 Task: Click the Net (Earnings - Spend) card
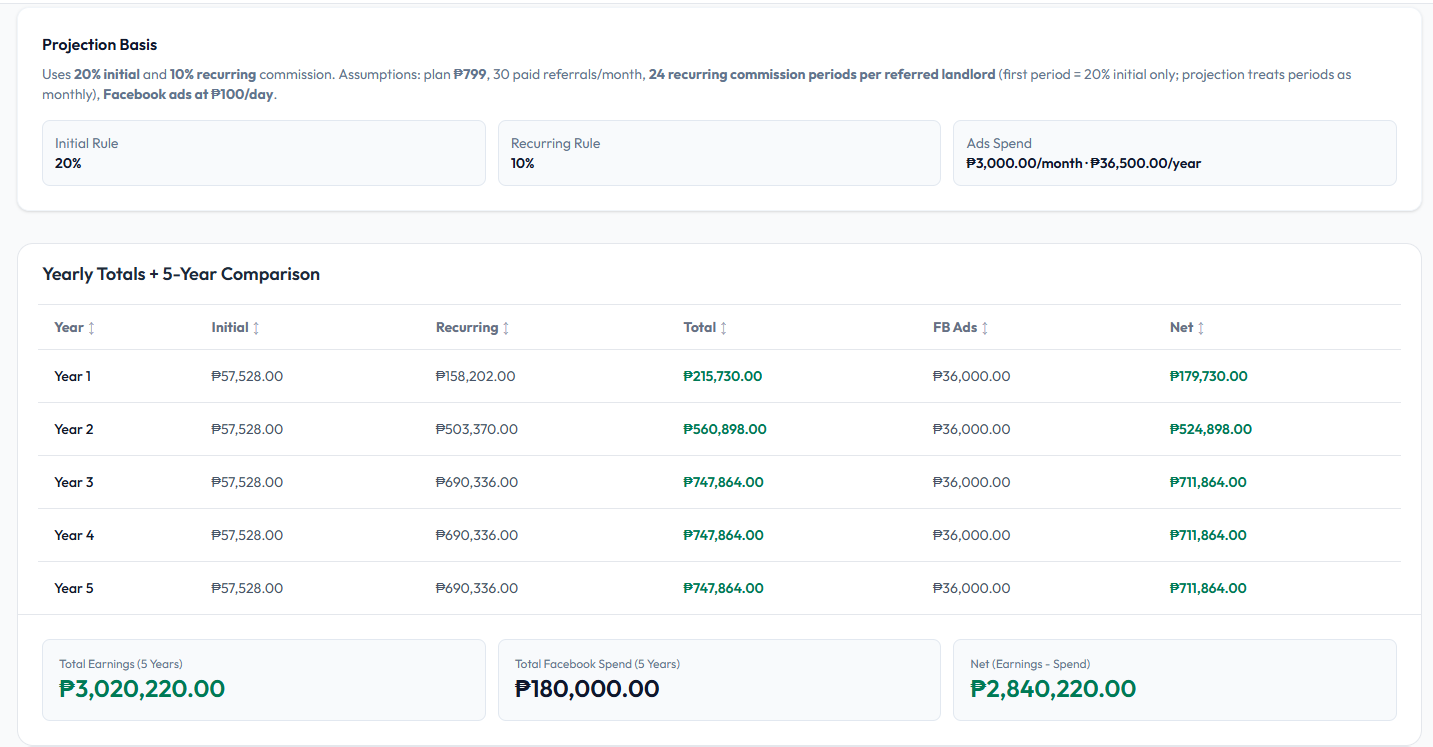pos(1174,680)
